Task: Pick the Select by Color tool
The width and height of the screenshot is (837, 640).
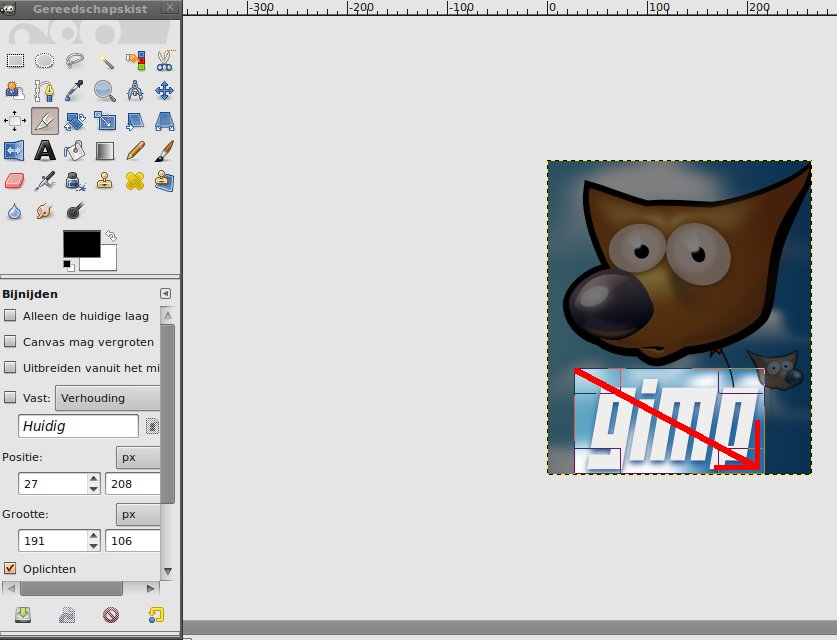Action: (135, 61)
